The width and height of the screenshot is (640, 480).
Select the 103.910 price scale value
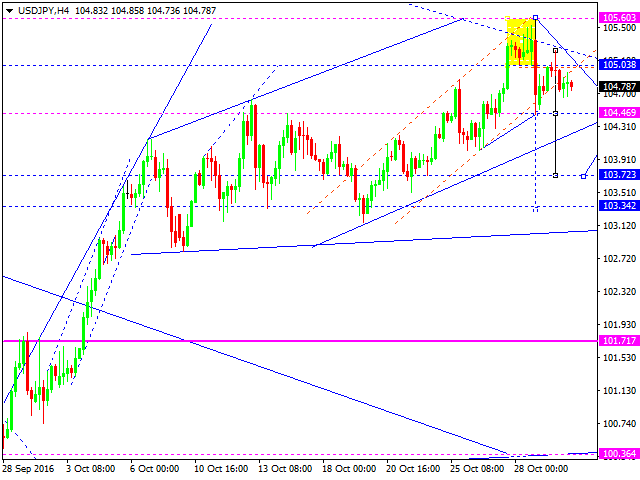[620, 160]
